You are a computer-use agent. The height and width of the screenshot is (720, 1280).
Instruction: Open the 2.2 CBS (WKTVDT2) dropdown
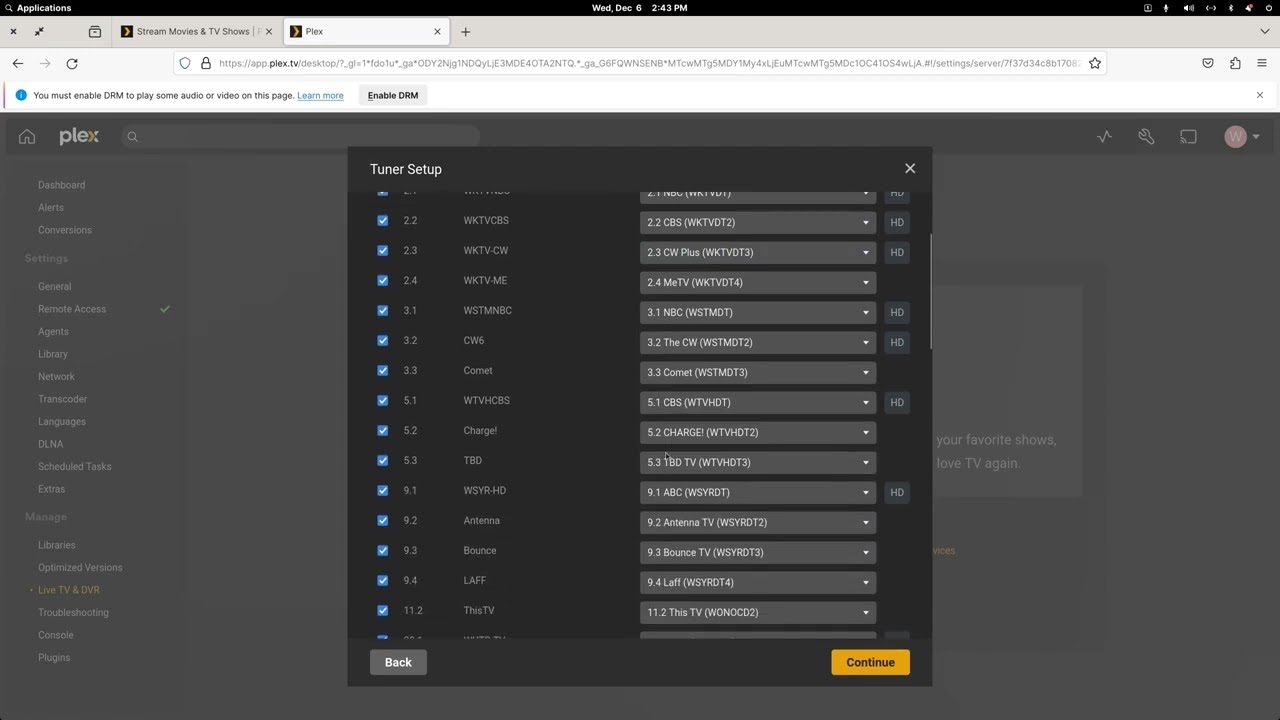[758, 222]
